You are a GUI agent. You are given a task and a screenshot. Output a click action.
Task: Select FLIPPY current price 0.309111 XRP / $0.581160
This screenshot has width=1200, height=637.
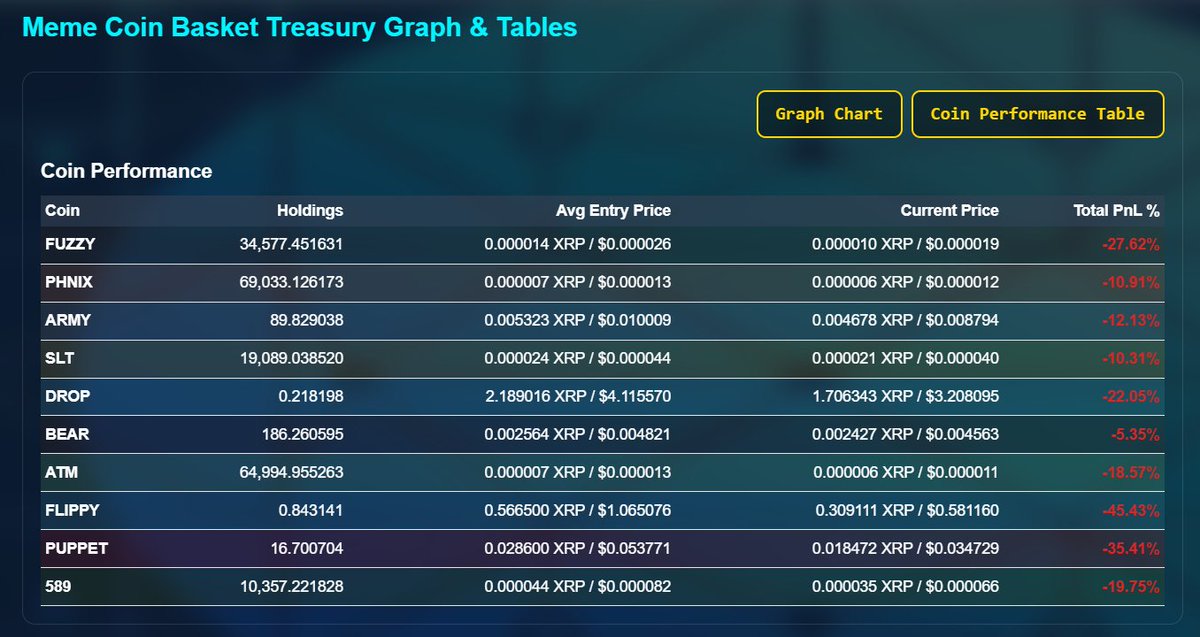coord(906,510)
